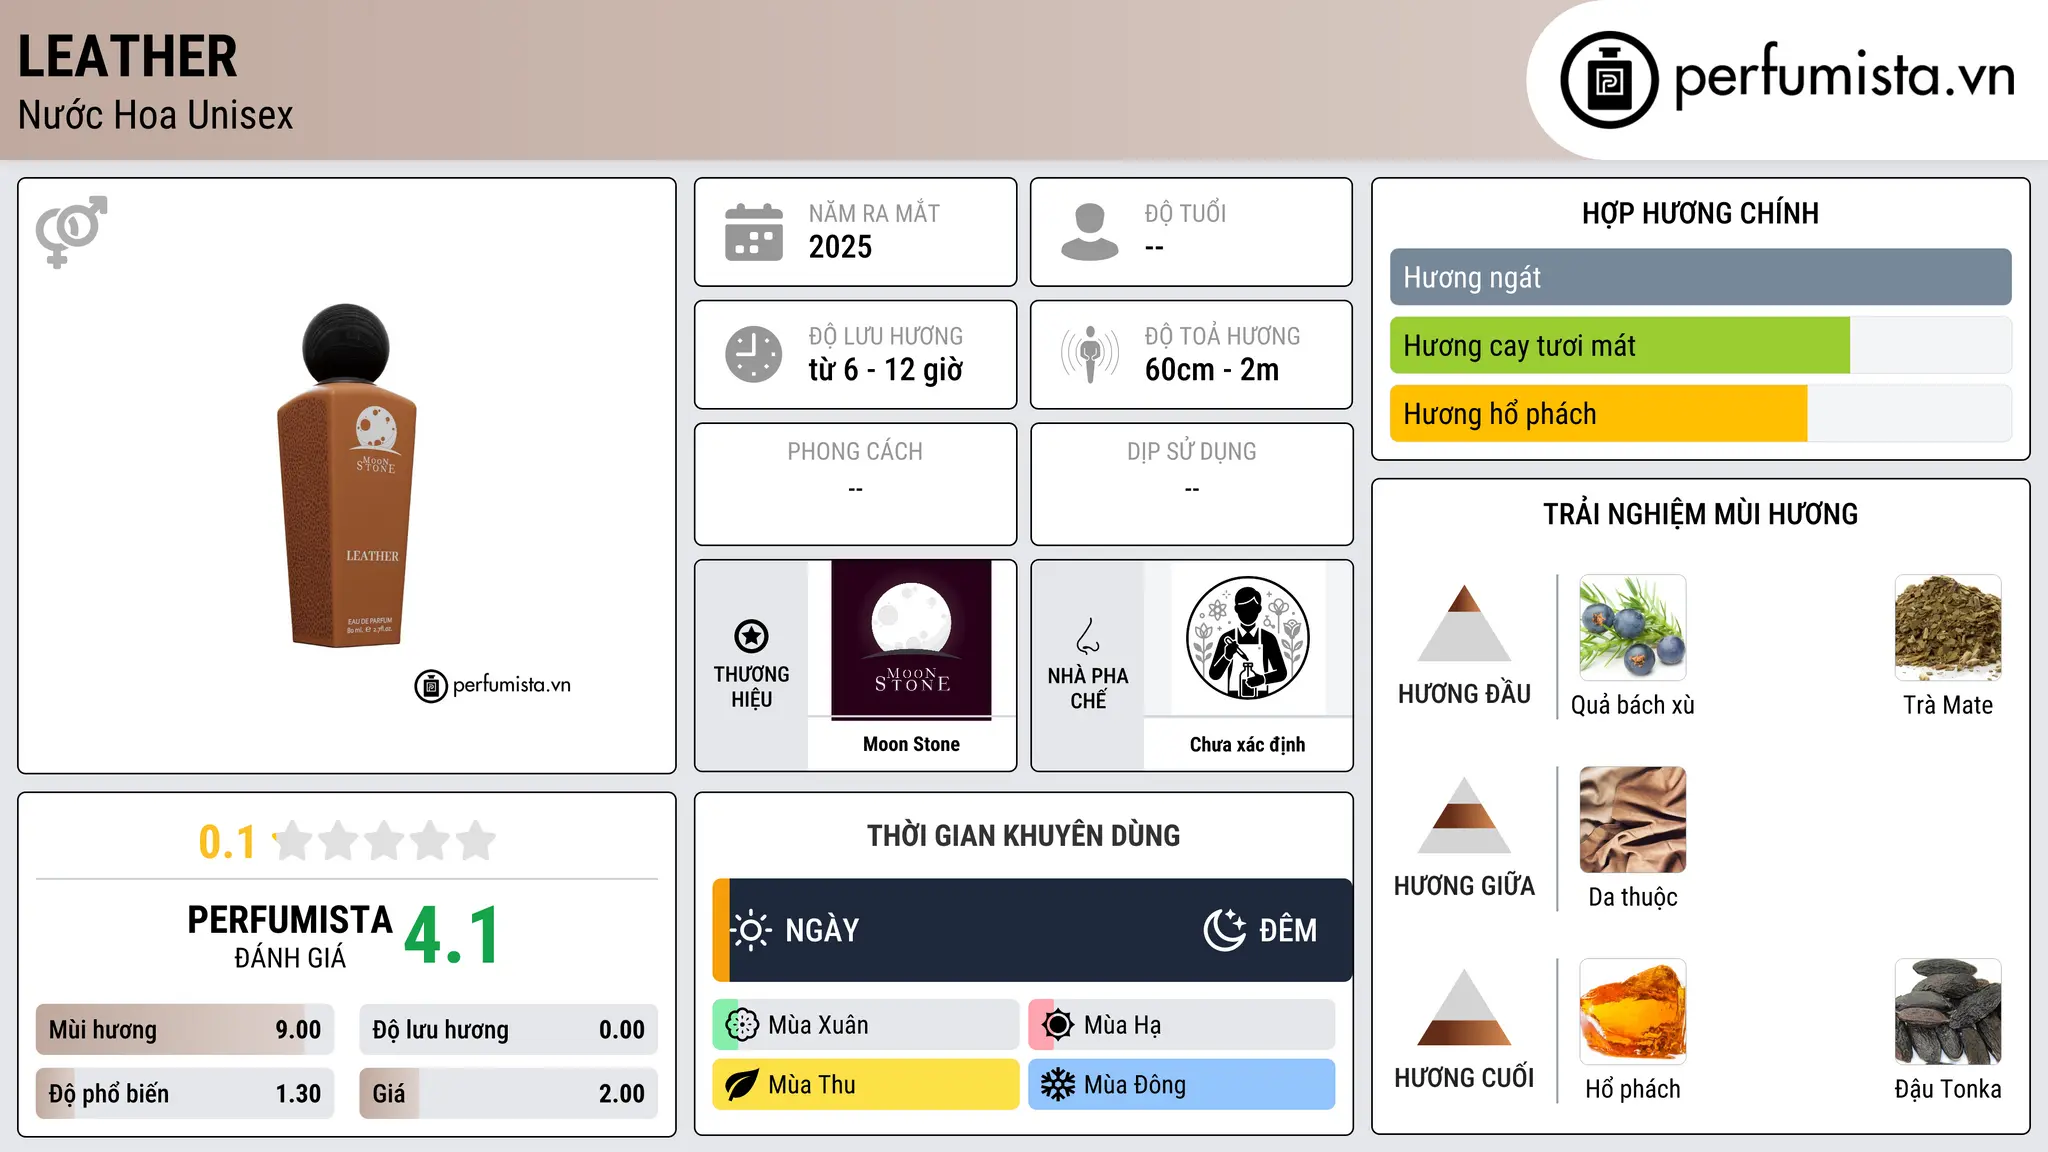The image size is (2048, 1152).
Task: Click the user rating value 0.1
Action: pos(227,842)
